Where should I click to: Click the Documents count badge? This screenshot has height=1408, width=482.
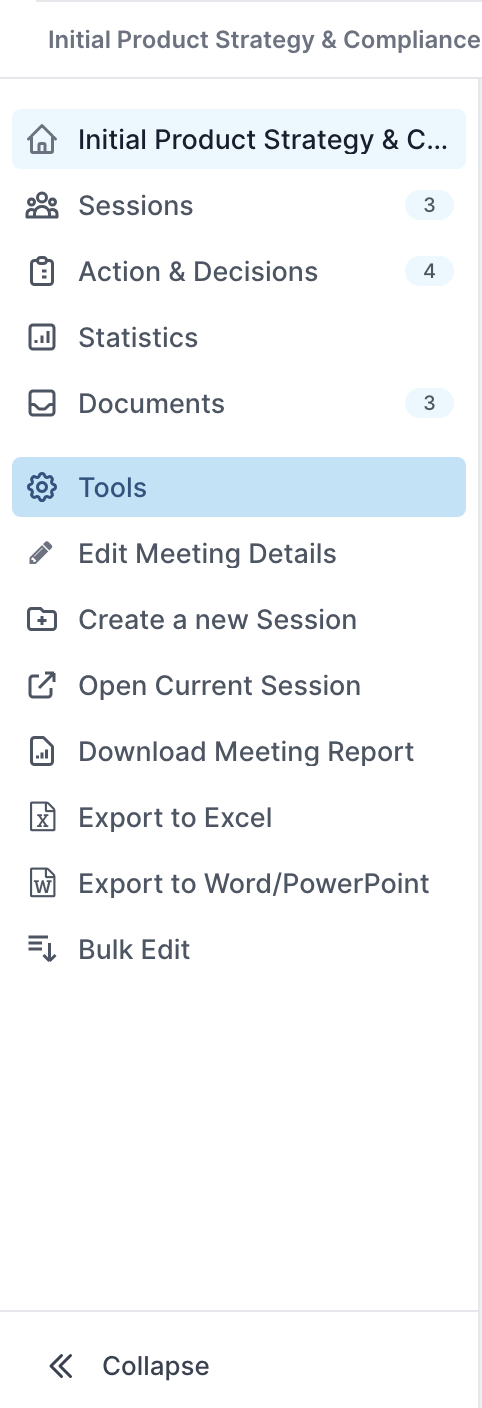click(x=429, y=404)
